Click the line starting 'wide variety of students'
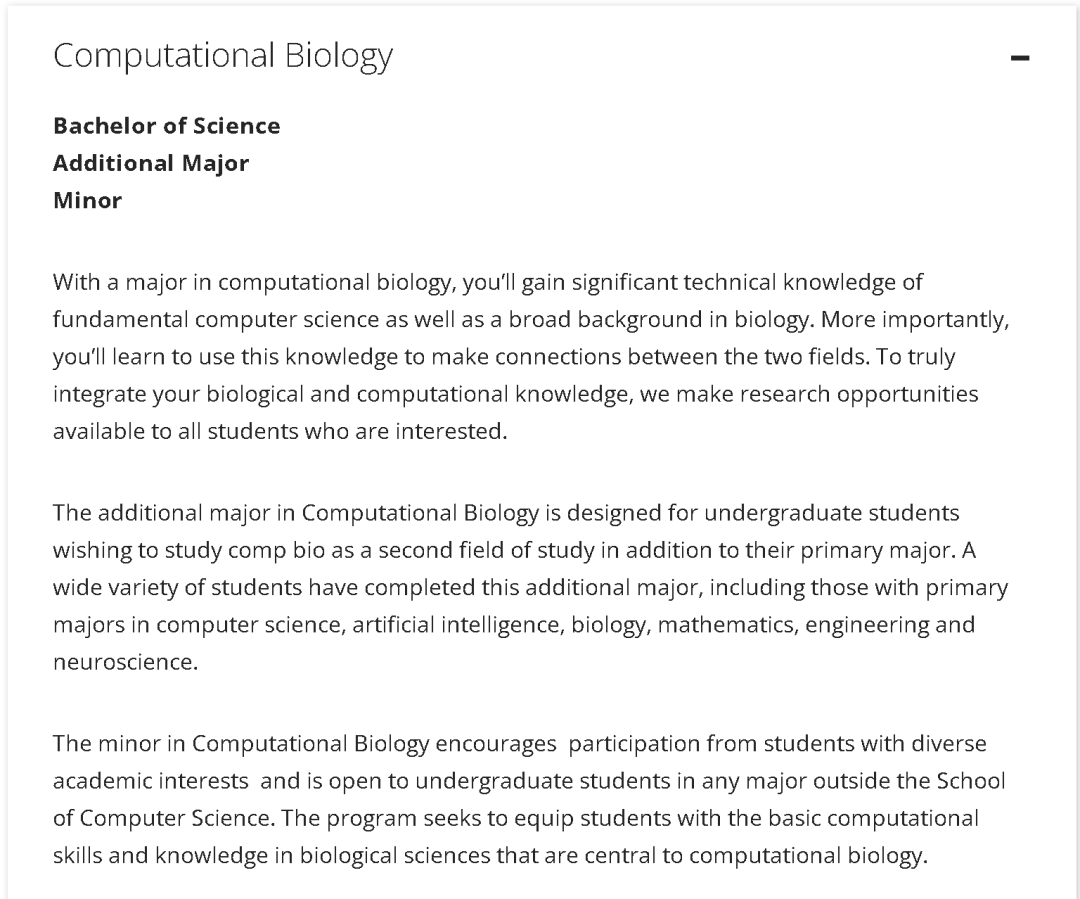This screenshot has height=899, width=1080. (x=531, y=588)
